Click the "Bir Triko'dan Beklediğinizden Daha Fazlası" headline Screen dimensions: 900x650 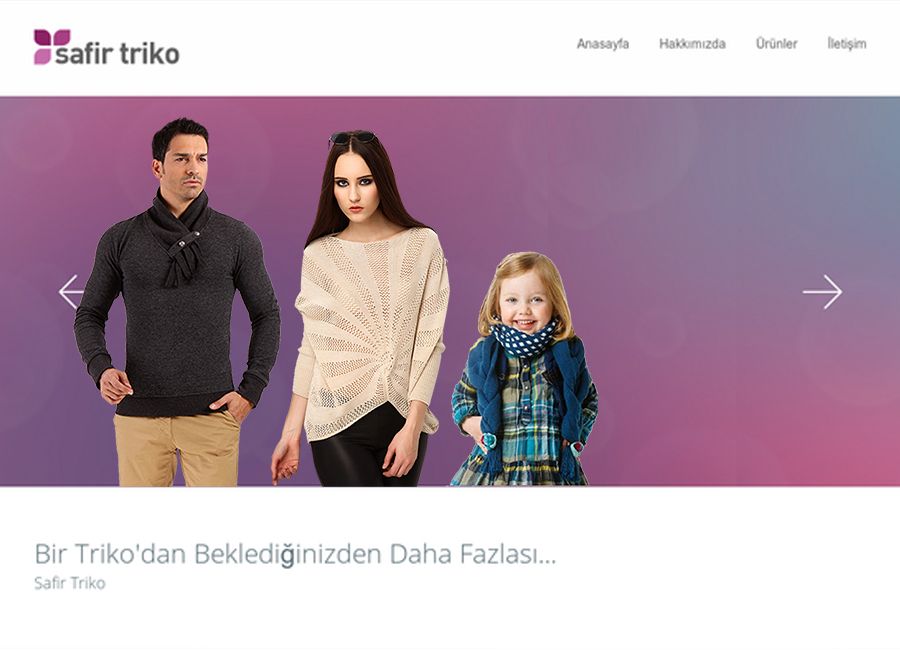295,554
